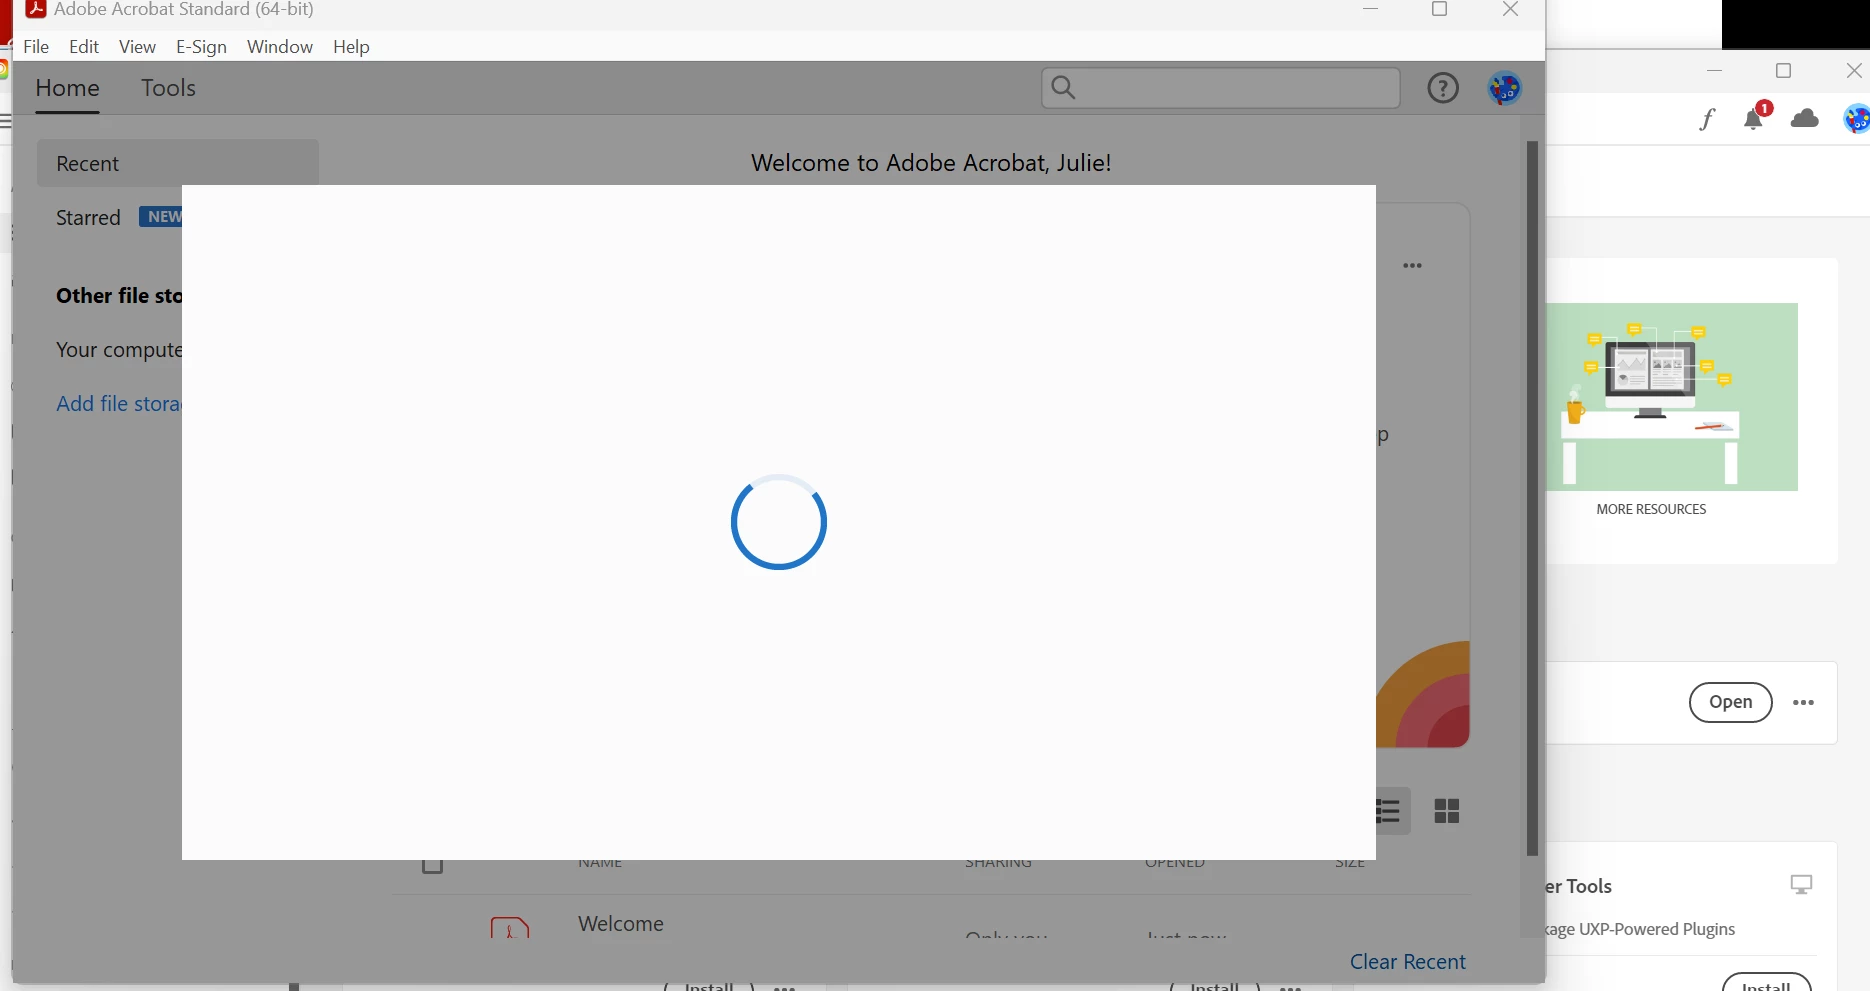1870x991 pixels.
Task: Open the File menu in Acrobat
Action: click(36, 47)
